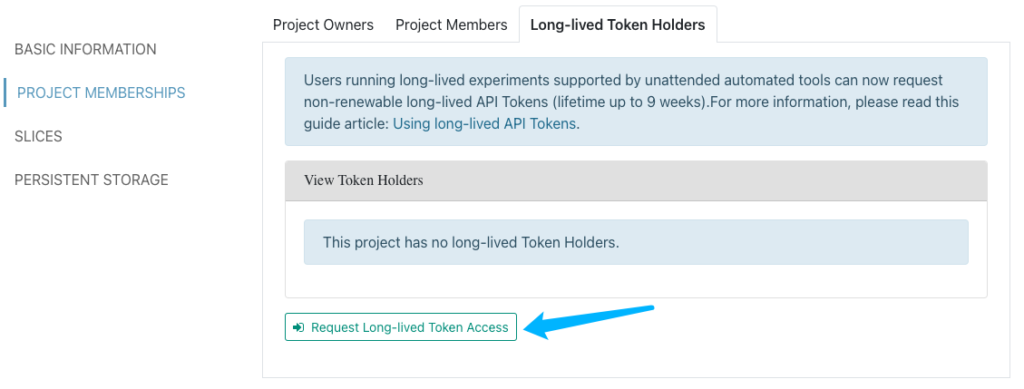Viewport: 1024px width, 389px height.
Task: Select the Long-lived Token Holders tab
Action: 618,25
